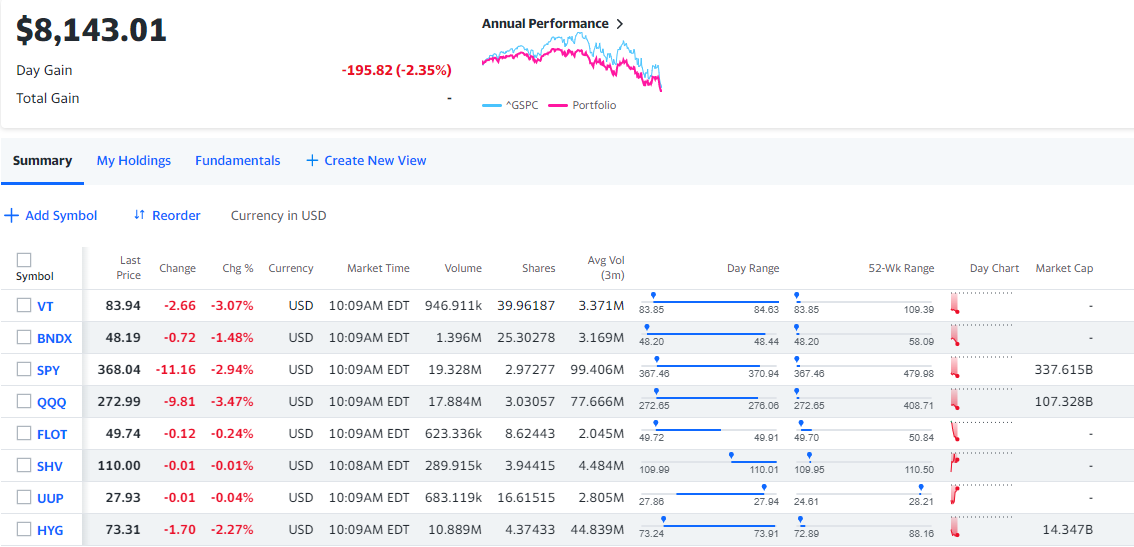
Task: Click the portfolio value $8,143.01
Action: pyautogui.click(x=92, y=30)
